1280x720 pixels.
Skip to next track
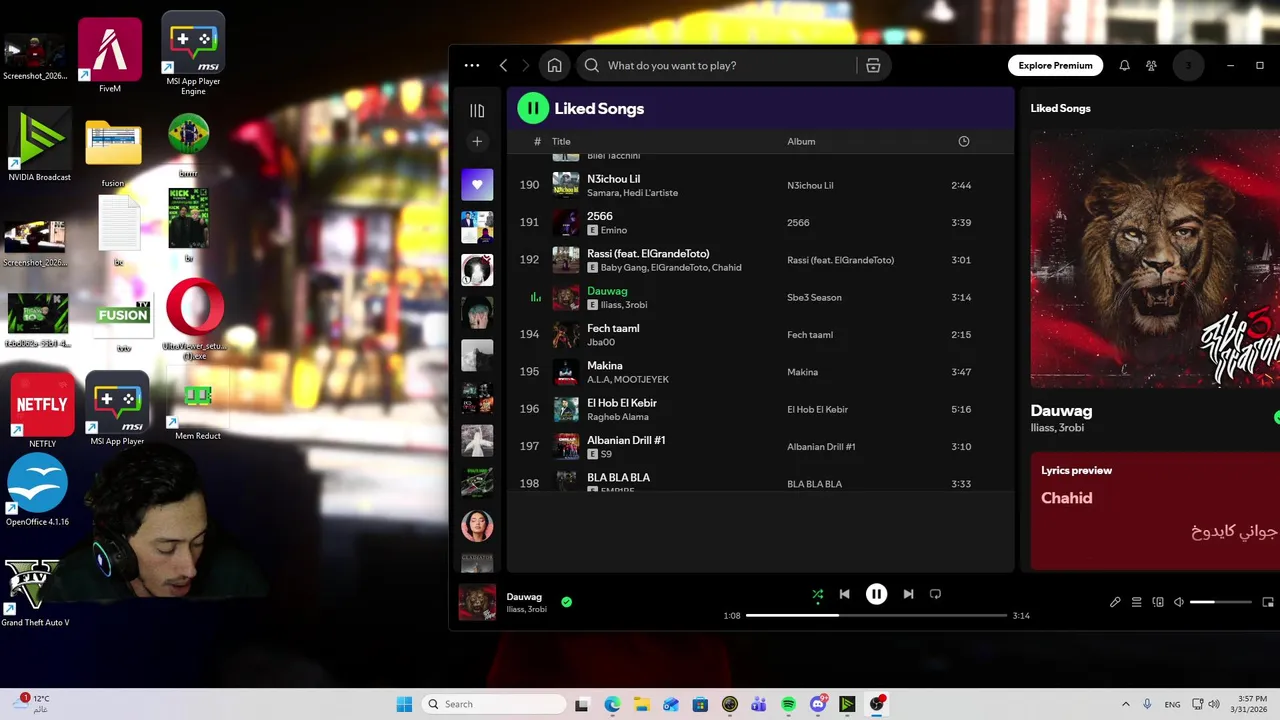click(908, 594)
